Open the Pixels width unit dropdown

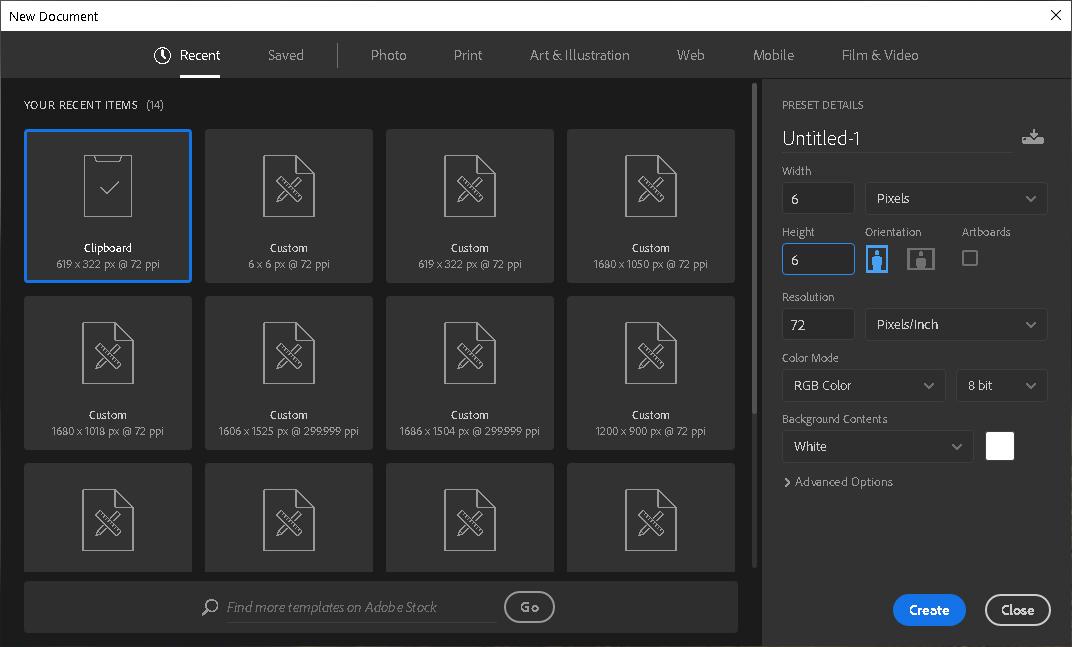[956, 198]
